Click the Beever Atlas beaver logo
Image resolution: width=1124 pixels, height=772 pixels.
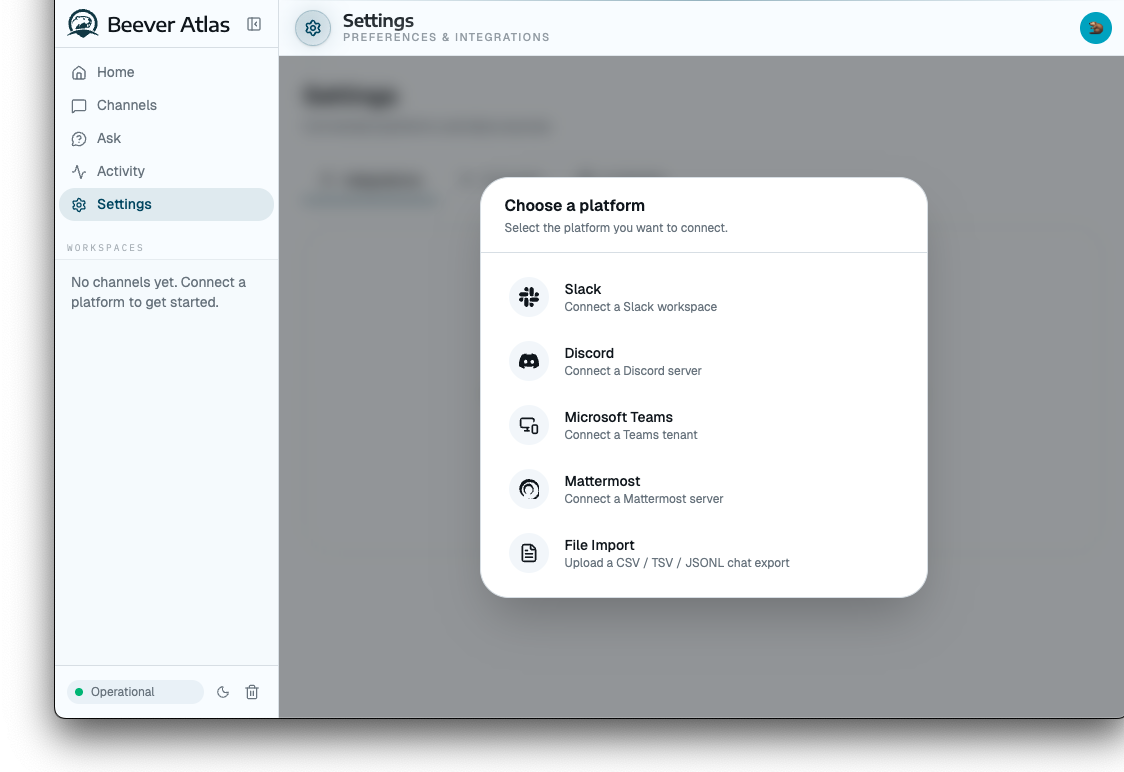[83, 24]
